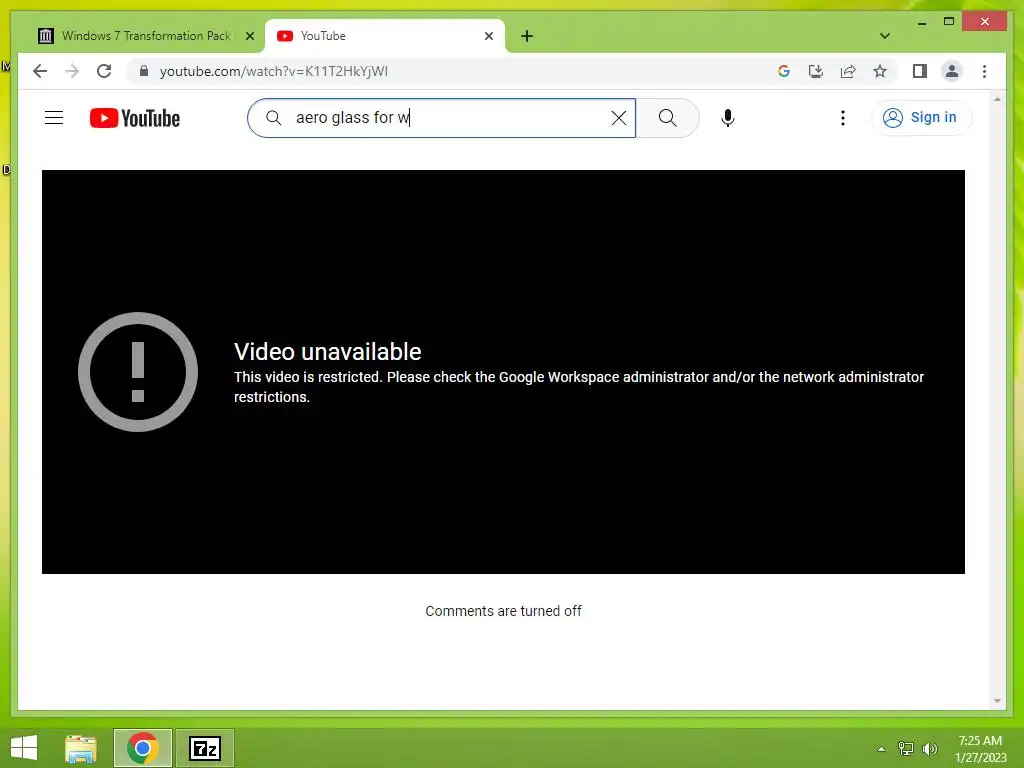
Task: Go to the YouTube logo home link
Action: pos(135,118)
